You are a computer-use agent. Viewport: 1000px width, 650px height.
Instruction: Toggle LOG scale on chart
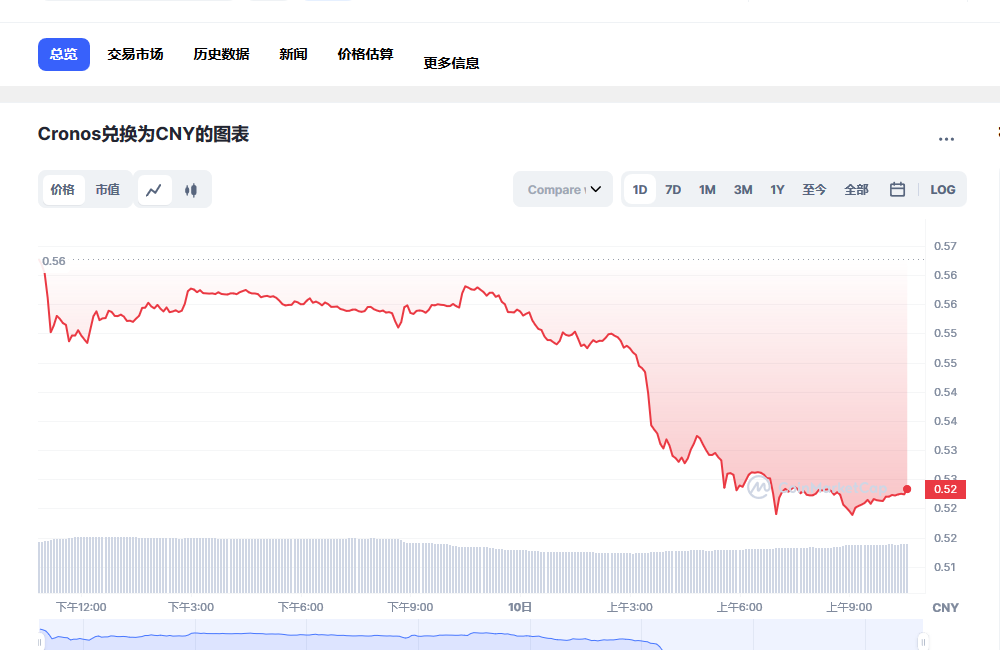point(942,189)
